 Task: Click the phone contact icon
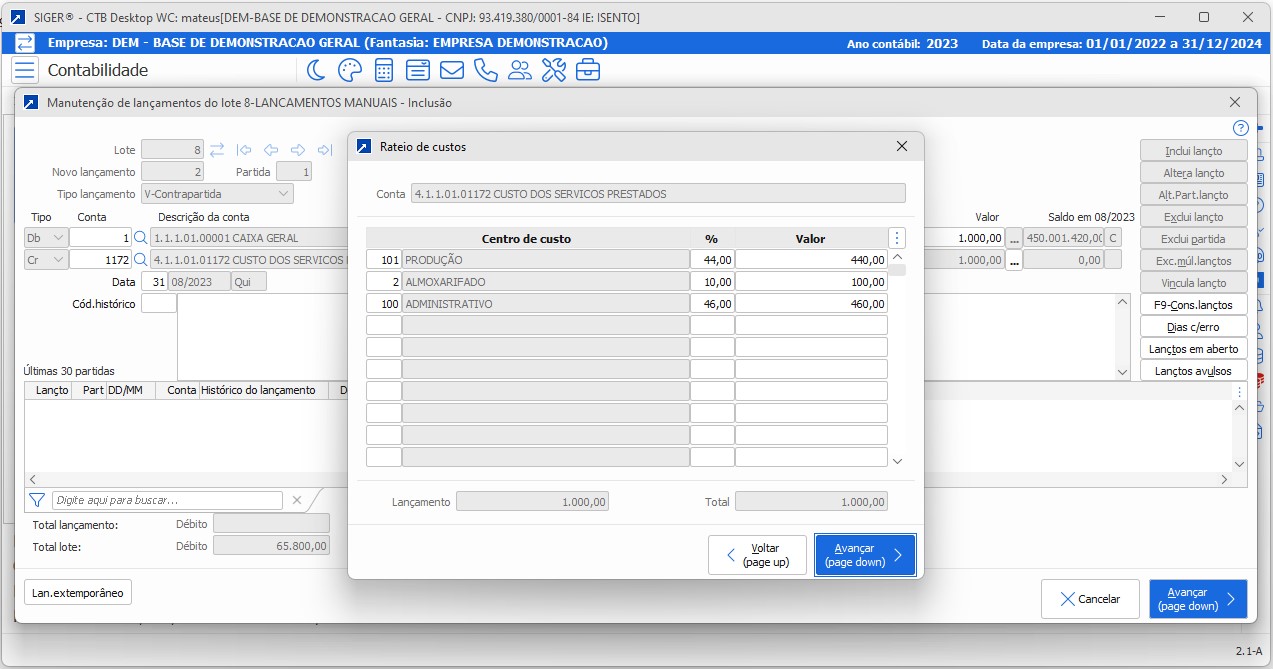click(x=486, y=70)
